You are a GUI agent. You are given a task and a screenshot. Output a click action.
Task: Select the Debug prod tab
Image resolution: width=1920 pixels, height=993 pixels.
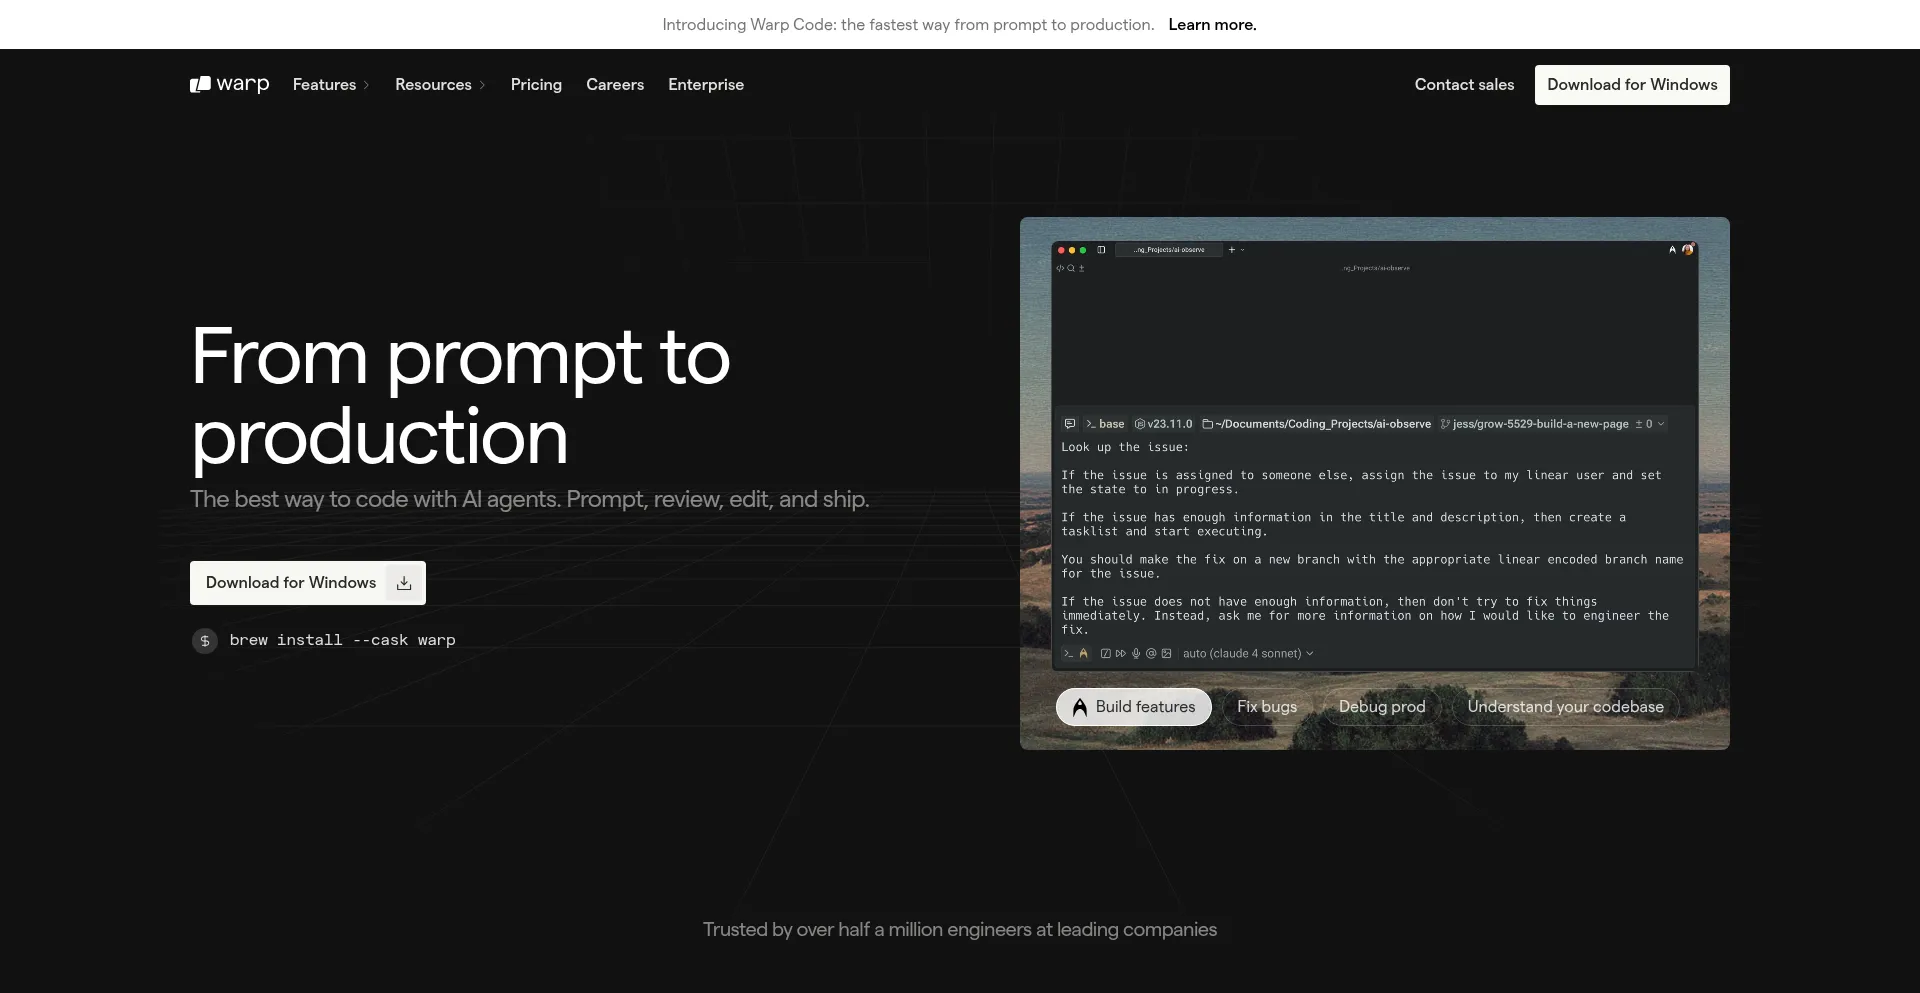[x=1382, y=707]
